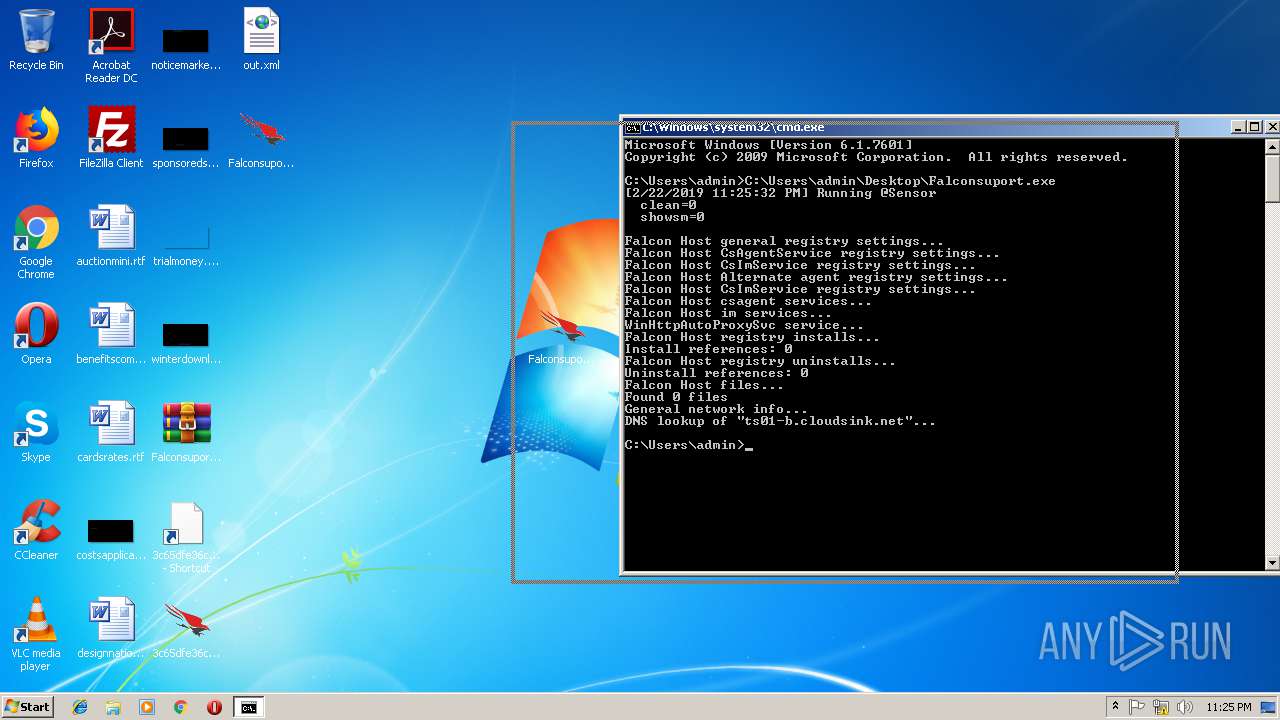Select cardsrates.rtf document icon

[x=111, y=432]
